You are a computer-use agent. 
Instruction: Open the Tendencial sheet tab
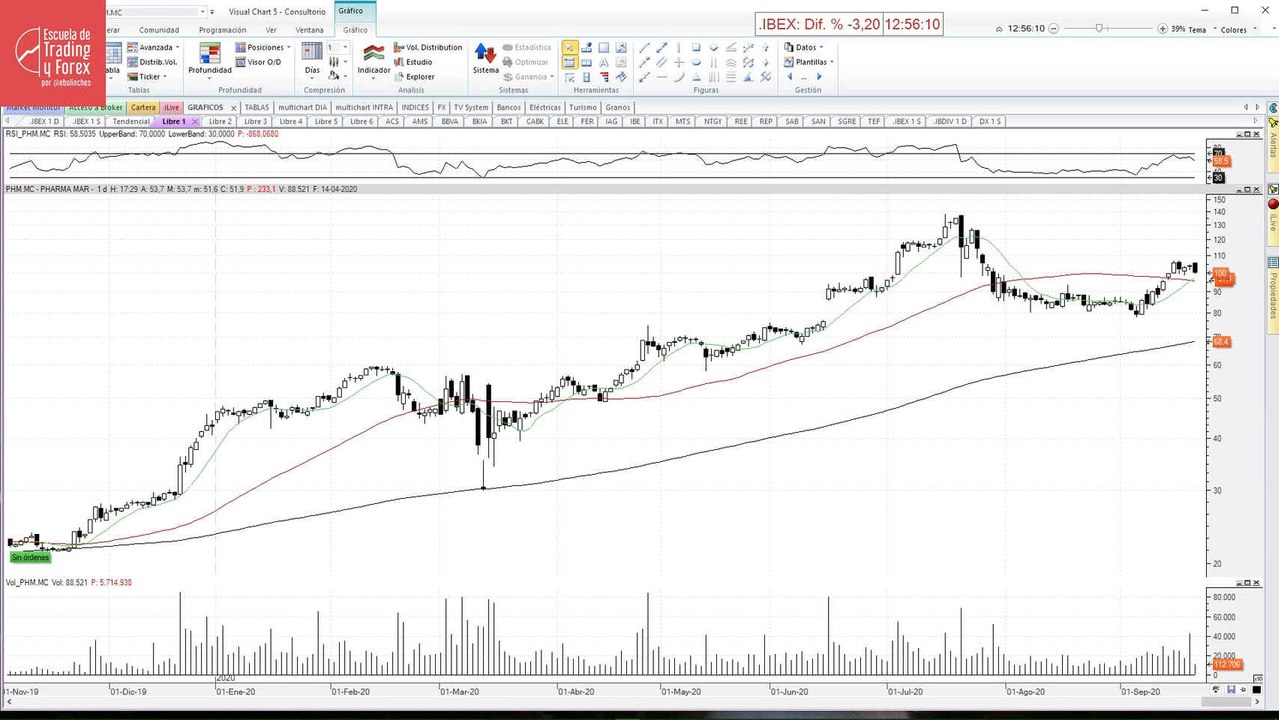click(131, 121)
